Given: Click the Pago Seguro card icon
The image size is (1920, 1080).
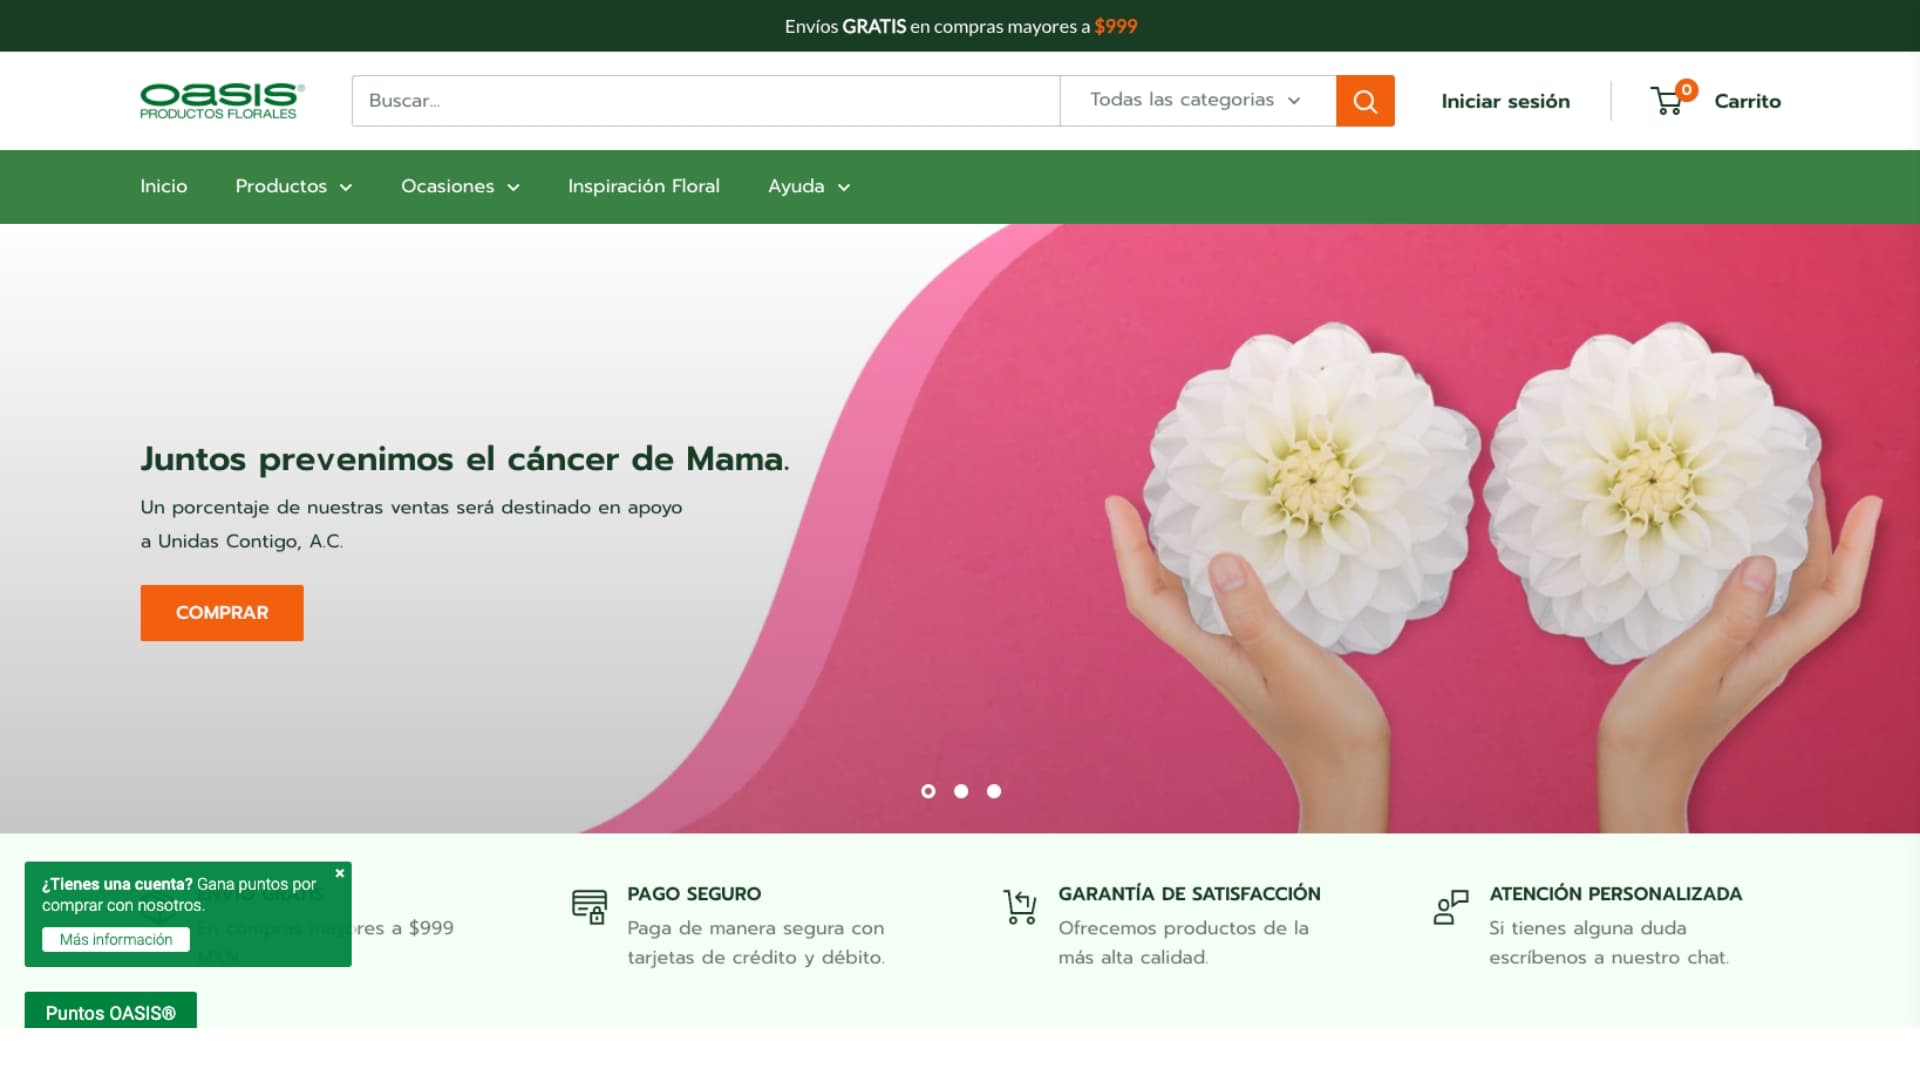Looking at the screenshot, I should tap(589, 906).
